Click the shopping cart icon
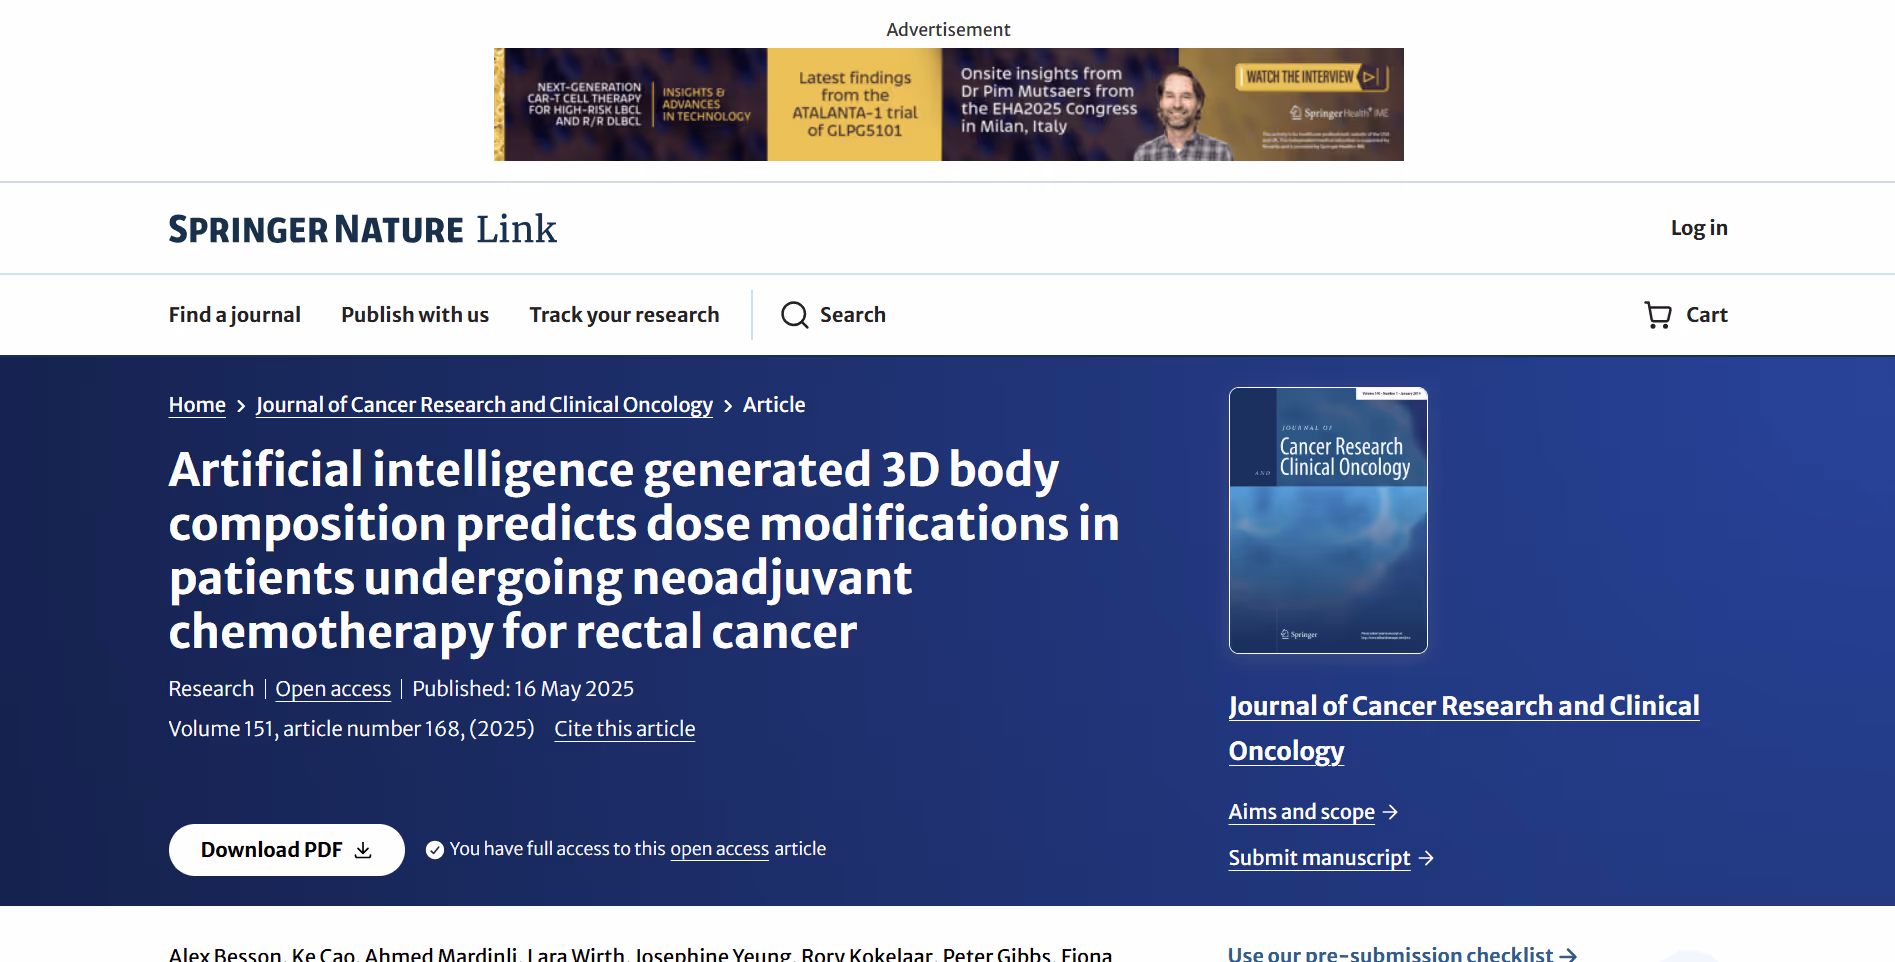 click(x=1658, y=315)
